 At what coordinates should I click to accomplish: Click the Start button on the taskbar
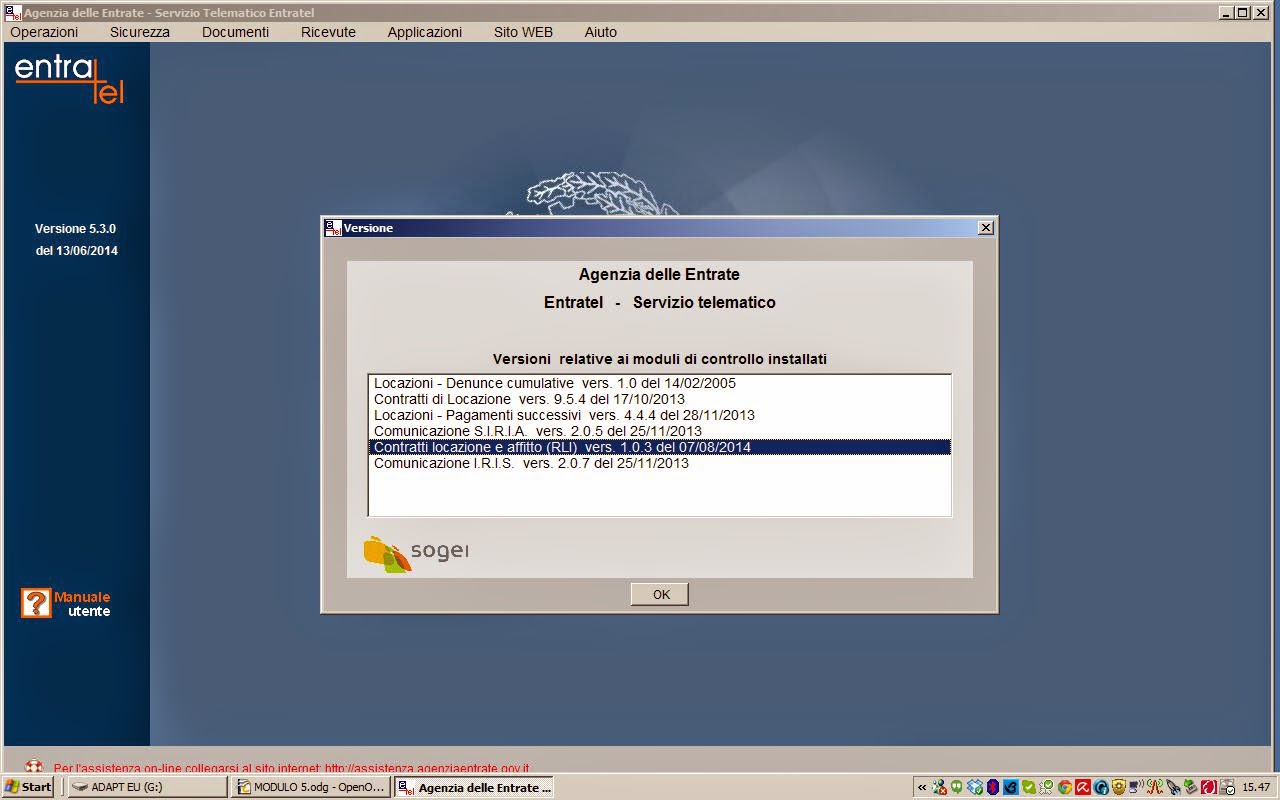29,787
